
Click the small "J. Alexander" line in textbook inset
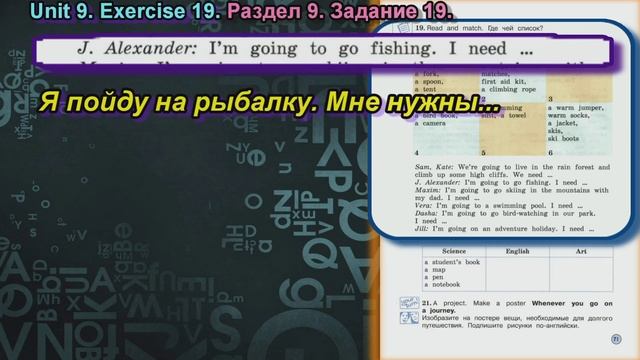(501, 182)
